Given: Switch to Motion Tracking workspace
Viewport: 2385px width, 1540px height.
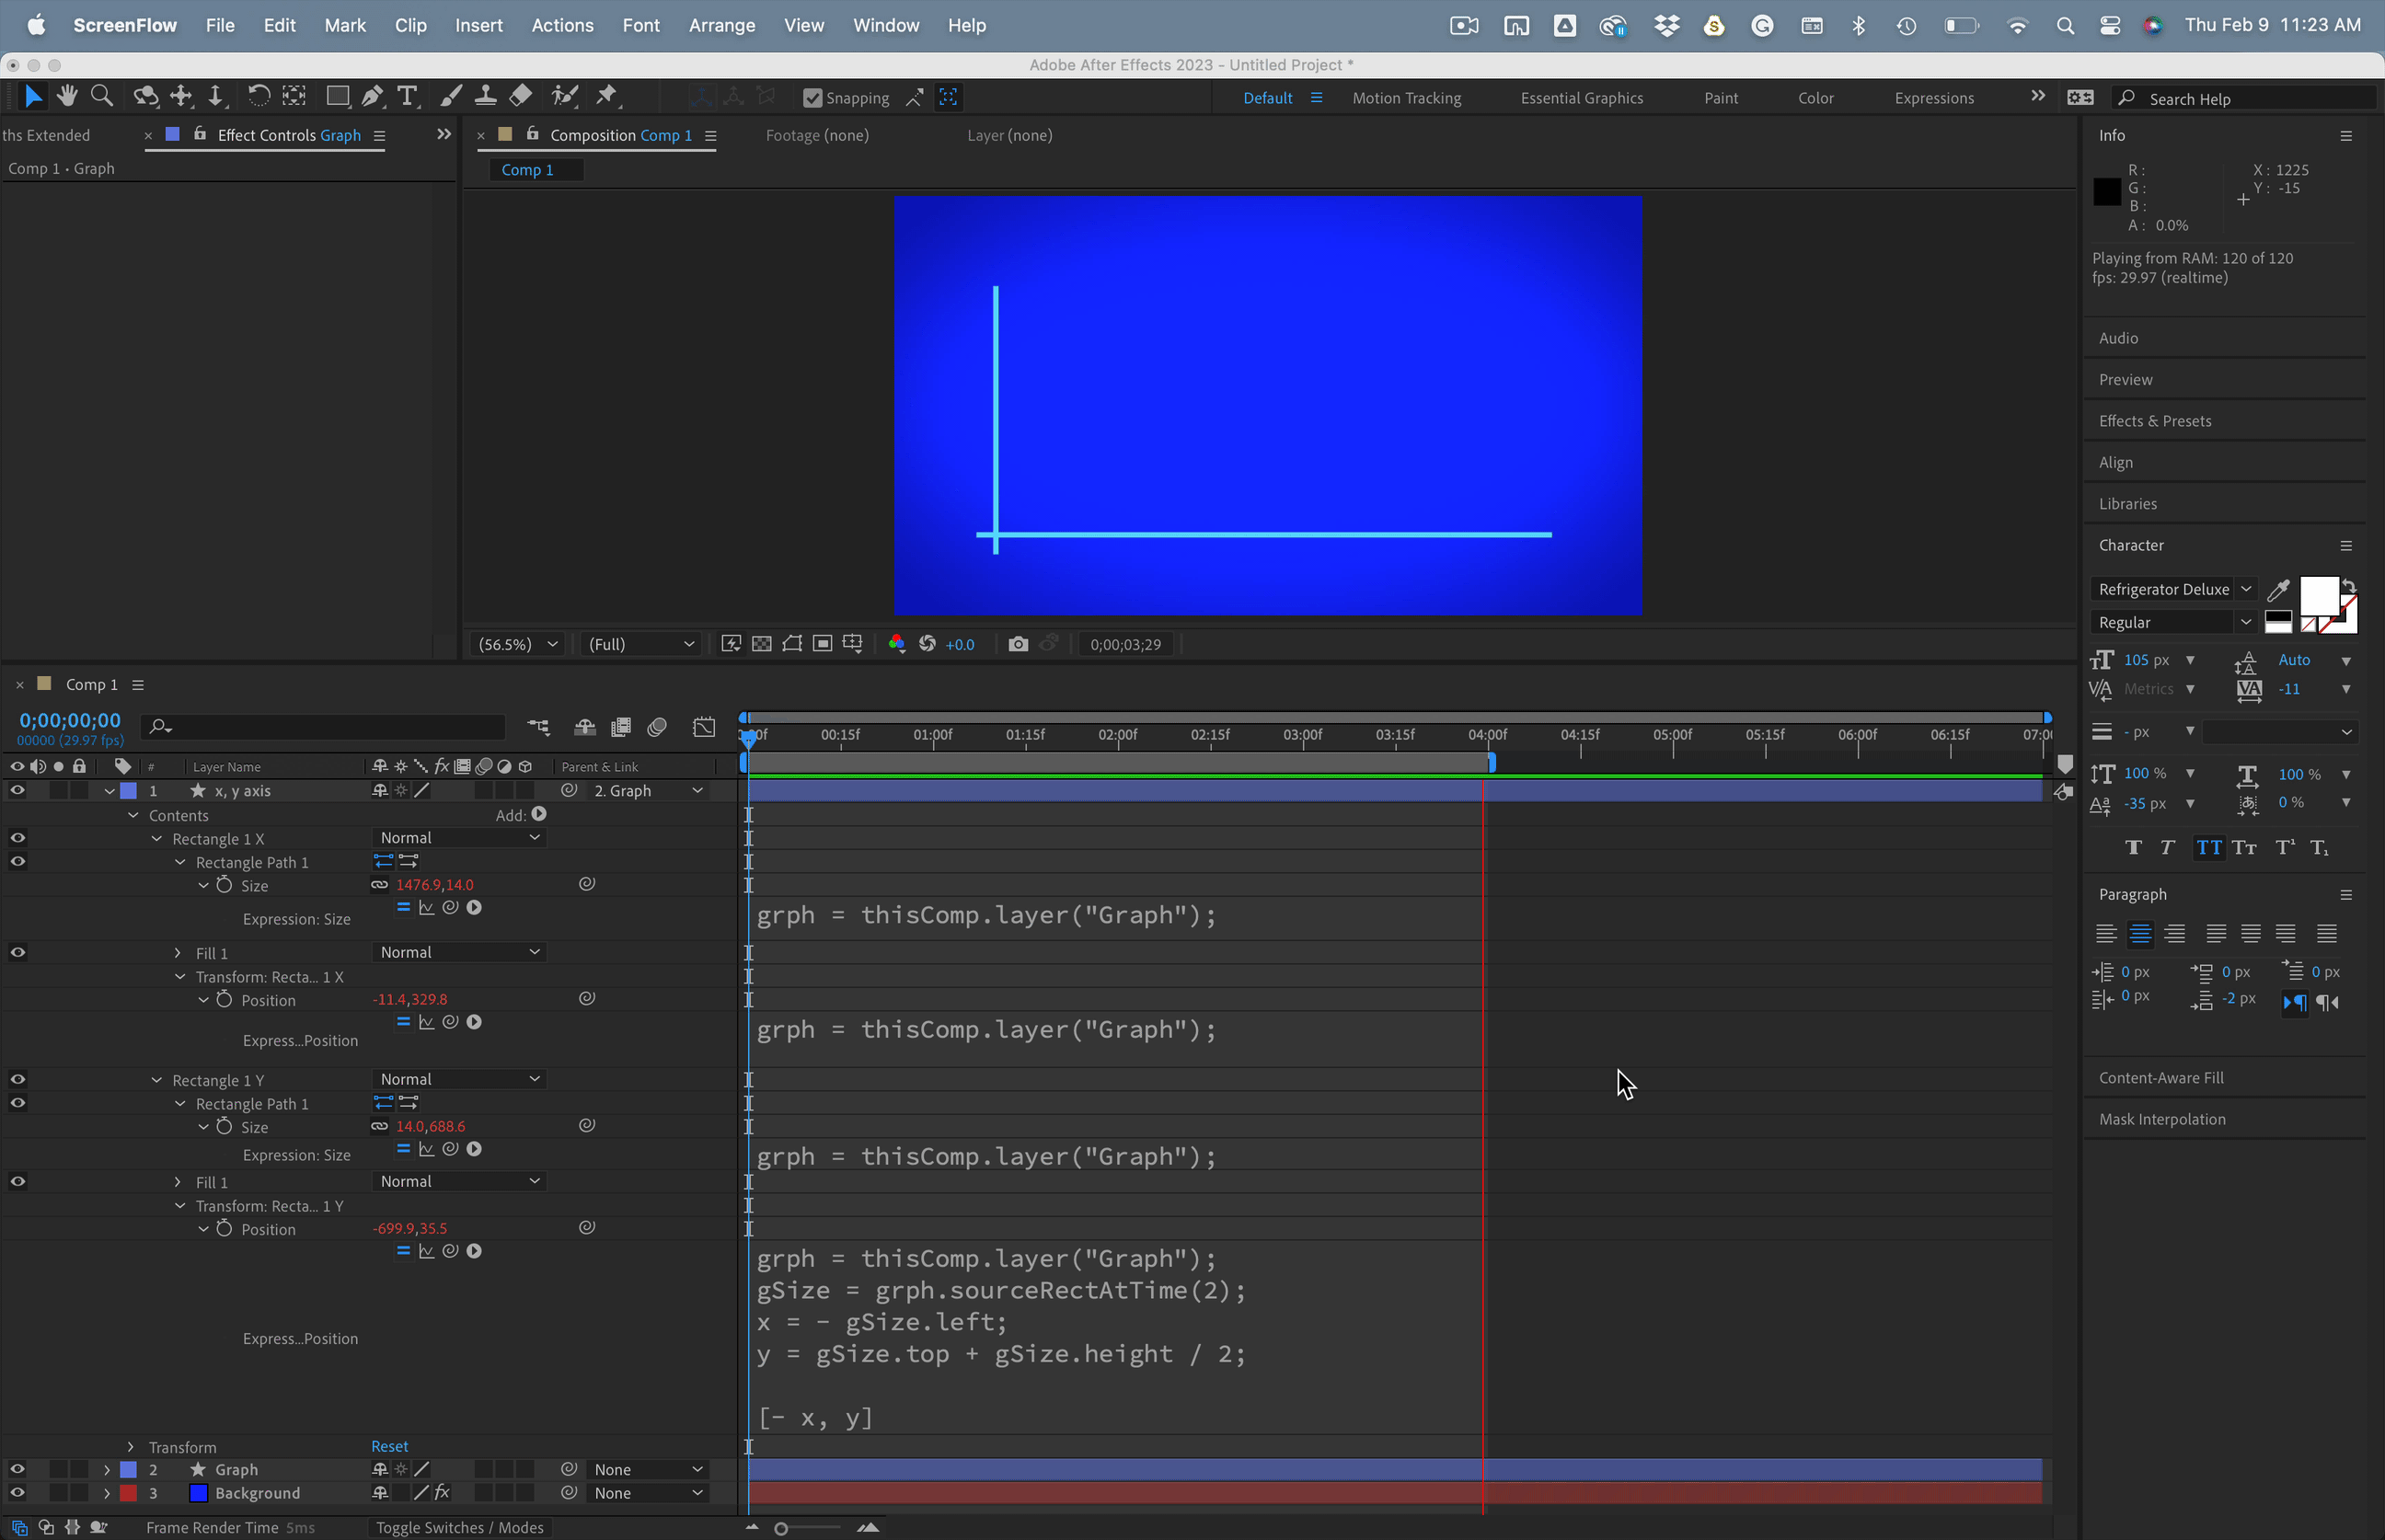Looking at the screenshot, I should coord(1406,98).
